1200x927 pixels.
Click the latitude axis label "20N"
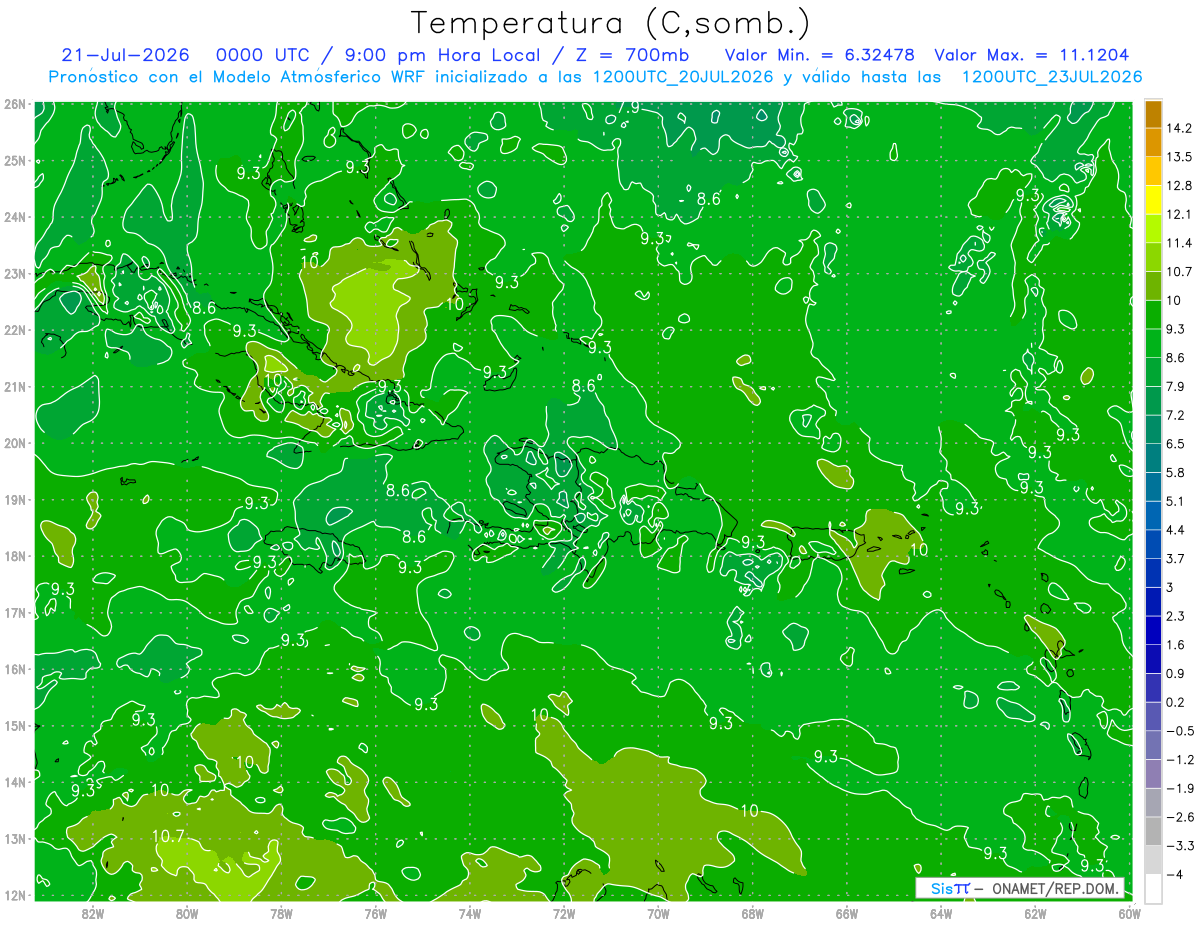[x=14, y=443]
